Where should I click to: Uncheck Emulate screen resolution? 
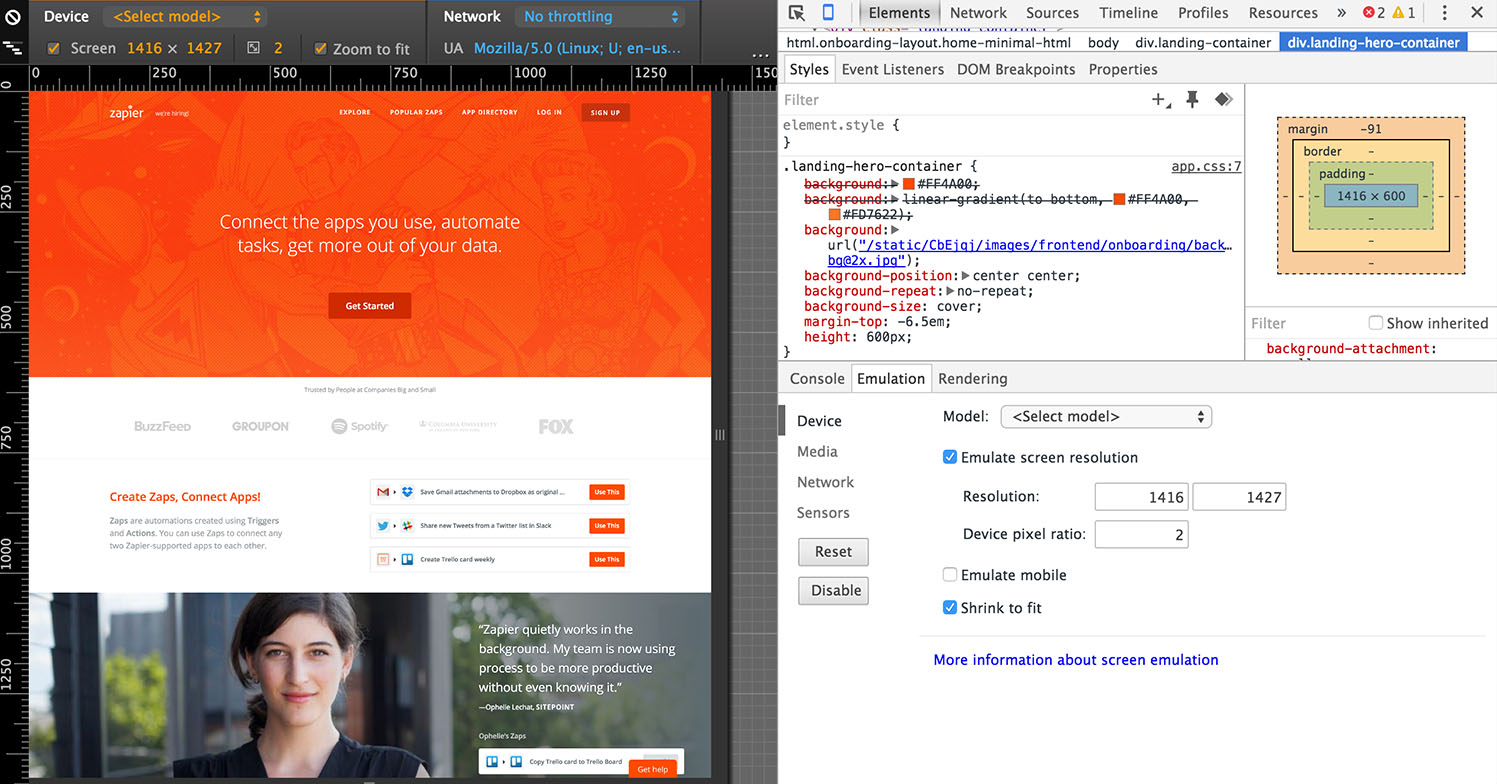point(949,457)
